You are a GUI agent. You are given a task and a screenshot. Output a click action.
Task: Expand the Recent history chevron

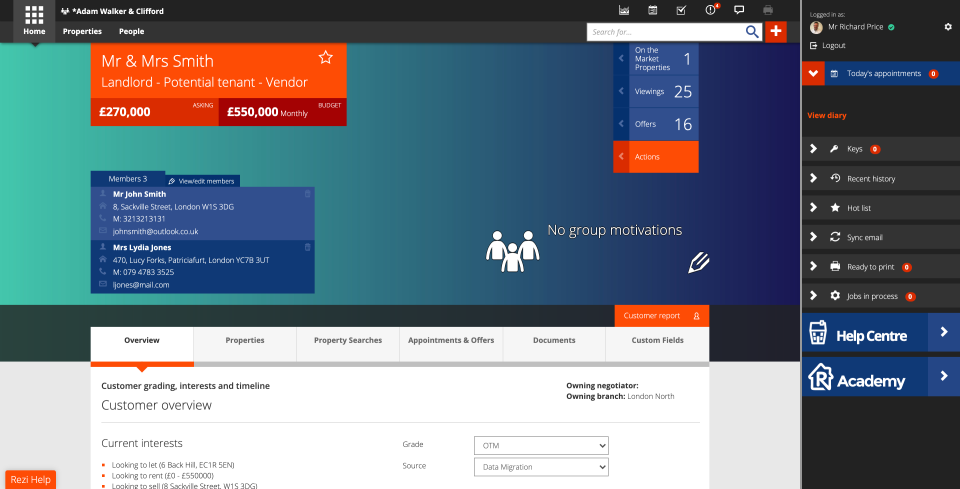814,178
